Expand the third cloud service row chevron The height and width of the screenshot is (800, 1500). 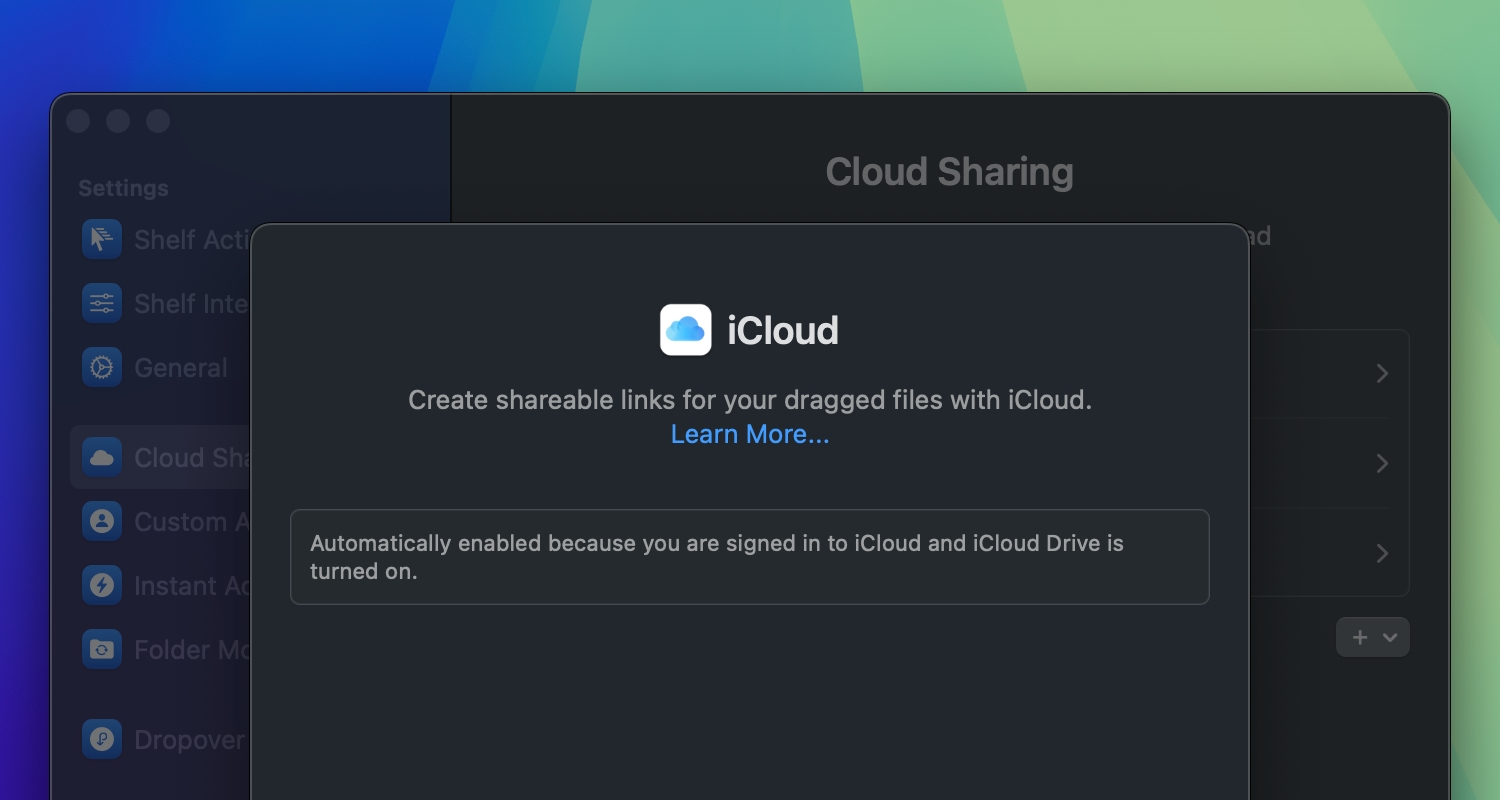1382,553
